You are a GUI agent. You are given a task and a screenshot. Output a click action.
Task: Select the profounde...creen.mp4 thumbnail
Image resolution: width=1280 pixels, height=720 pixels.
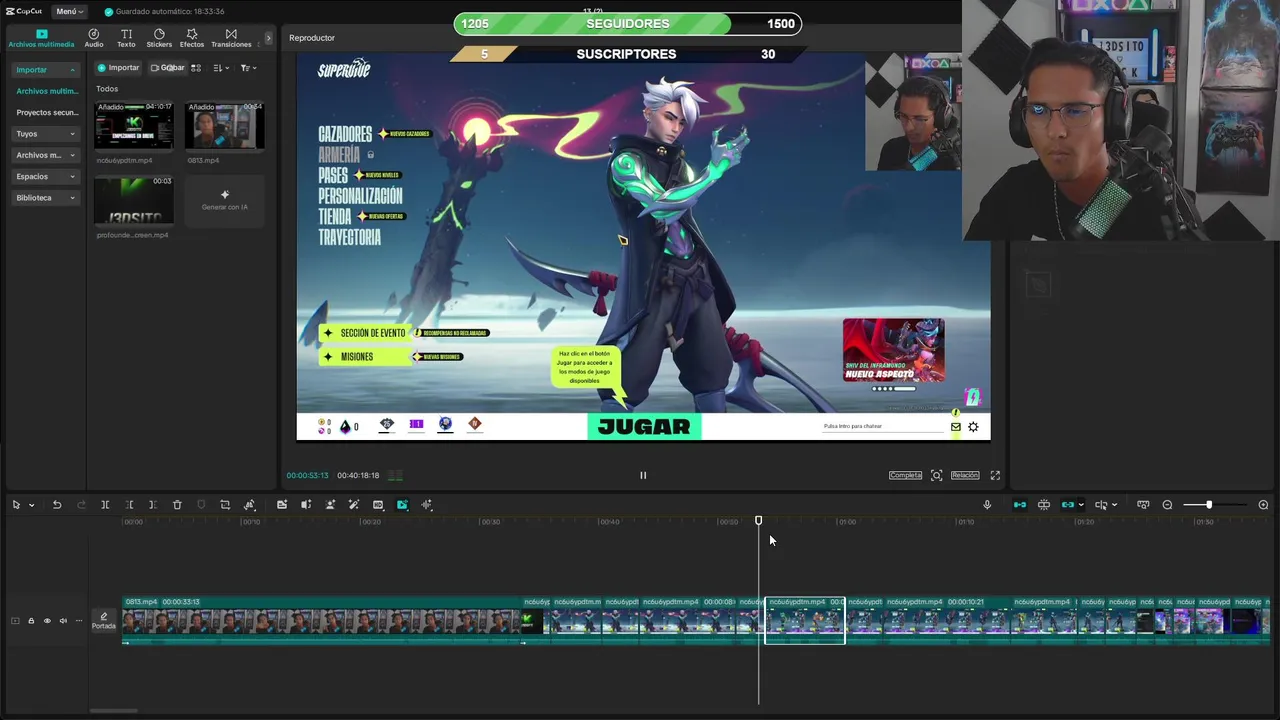click(134, 200)
